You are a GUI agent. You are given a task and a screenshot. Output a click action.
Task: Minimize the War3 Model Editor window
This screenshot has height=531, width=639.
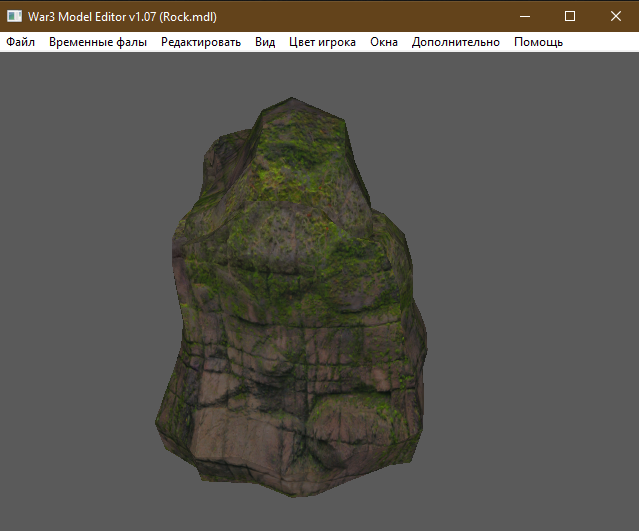tap(523, 16)
